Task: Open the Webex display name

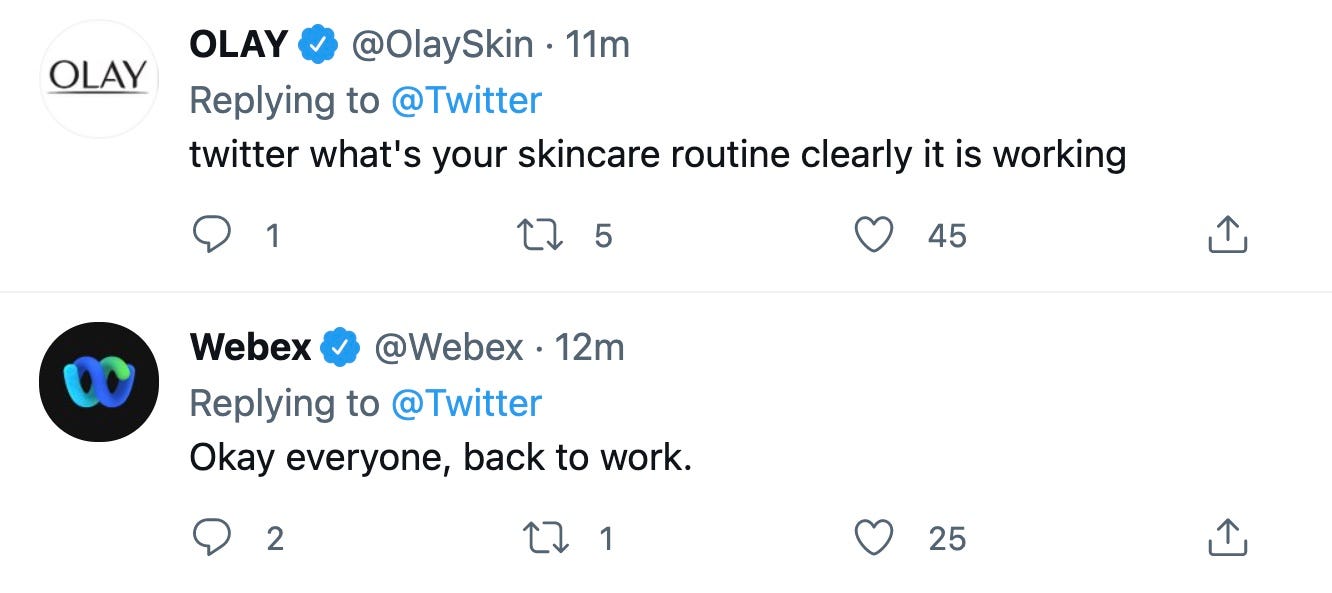Action: click(x=251, y=347)
